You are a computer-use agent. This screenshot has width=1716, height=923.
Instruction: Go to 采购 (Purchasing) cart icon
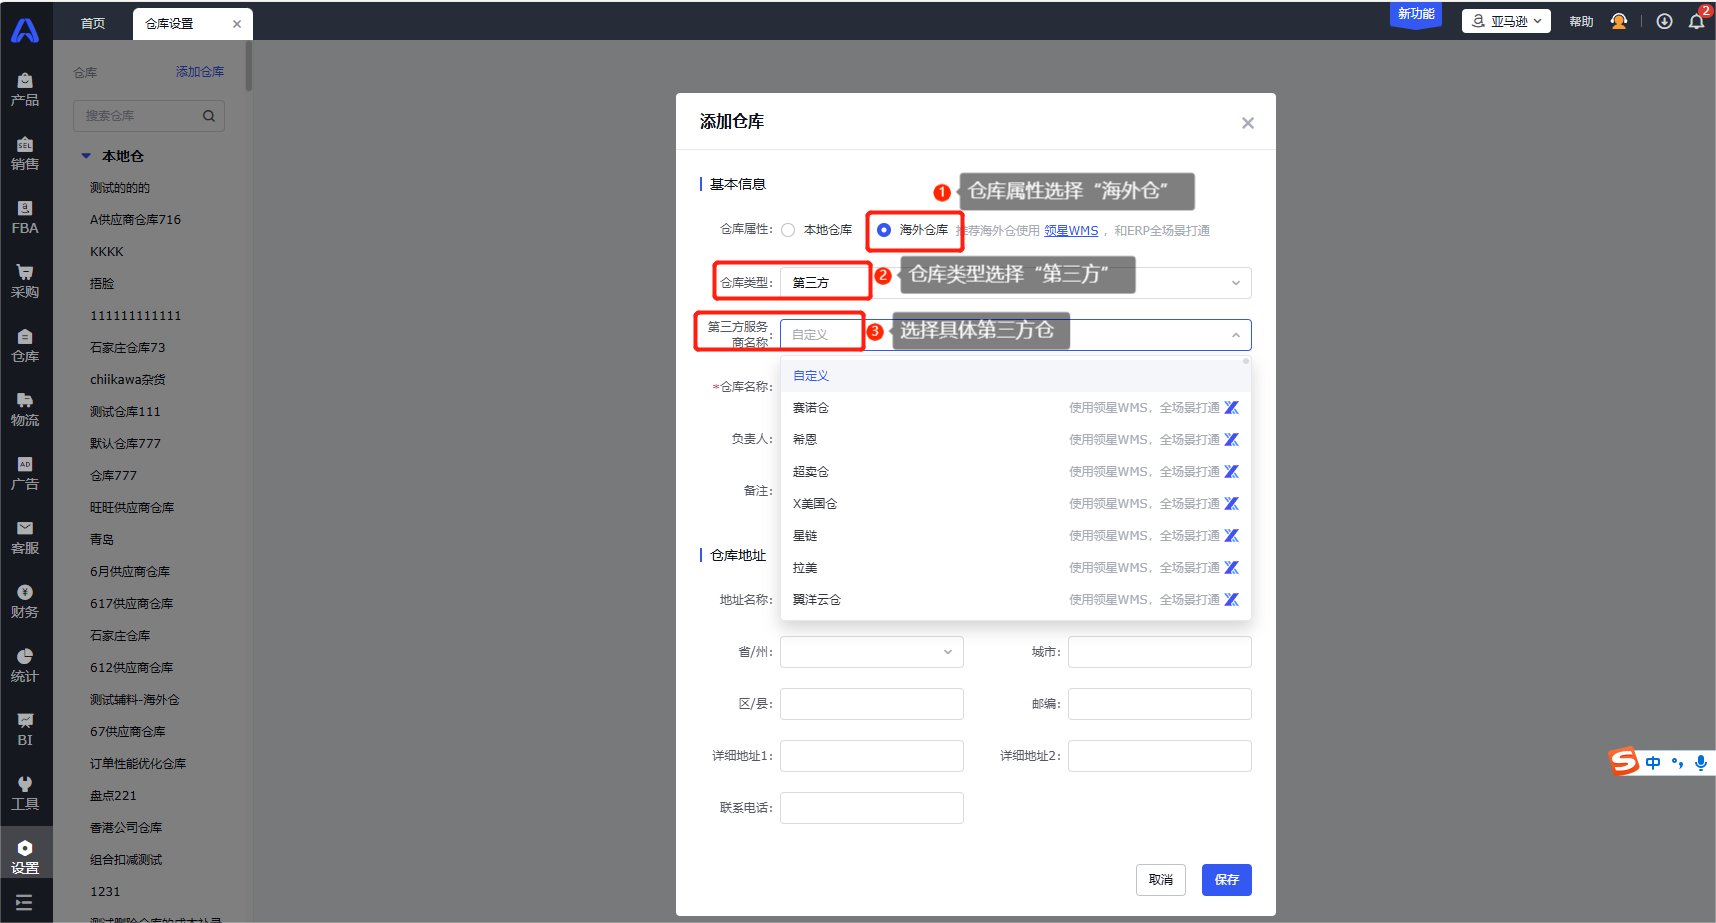pyautogui.click(x=25, y=281)
